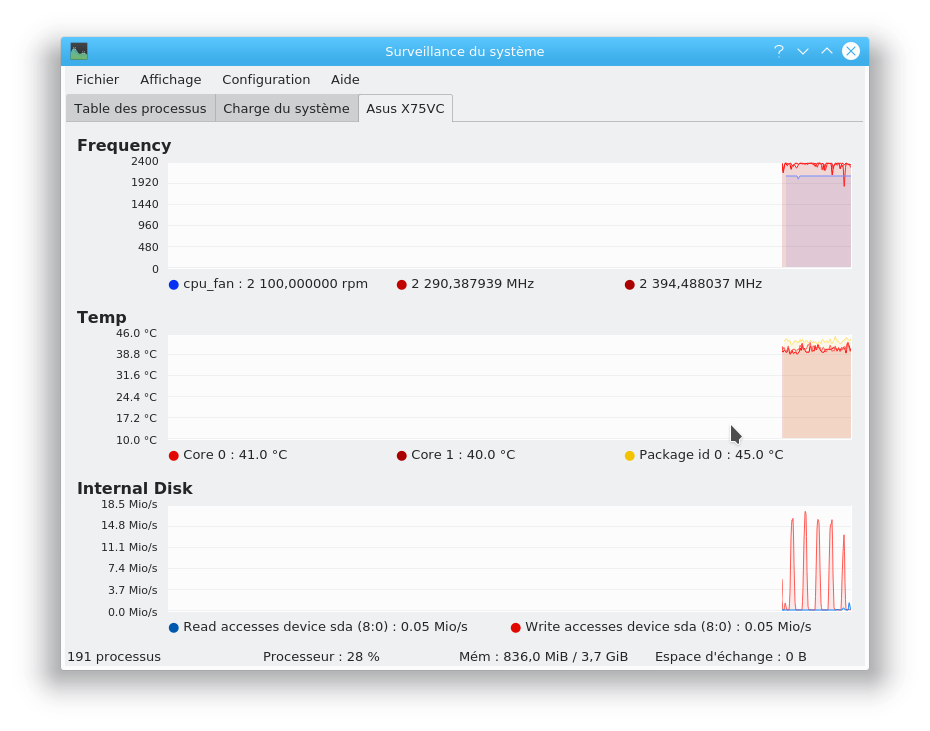Click the Surveillance du système window title
This screenshot has height=731, width=930.
click(465, 52)
